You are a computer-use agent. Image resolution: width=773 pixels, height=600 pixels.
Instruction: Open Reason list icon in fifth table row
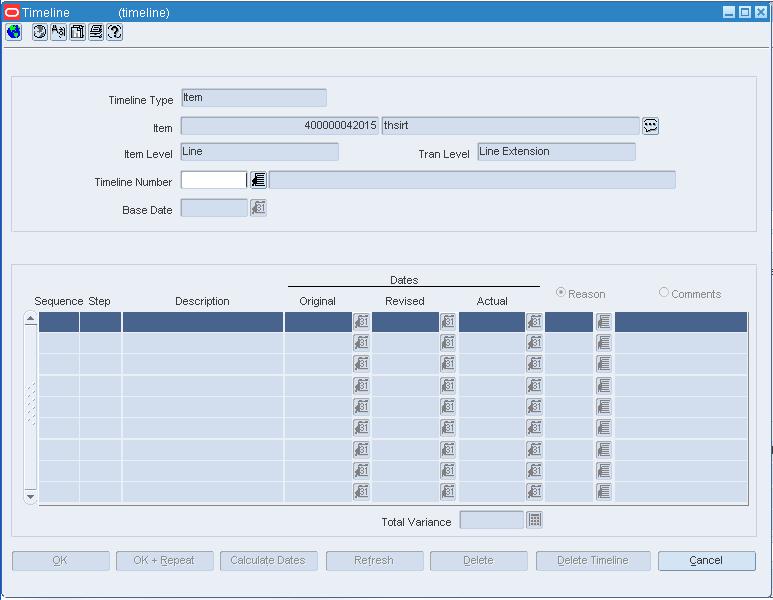(x=603, y=407)
